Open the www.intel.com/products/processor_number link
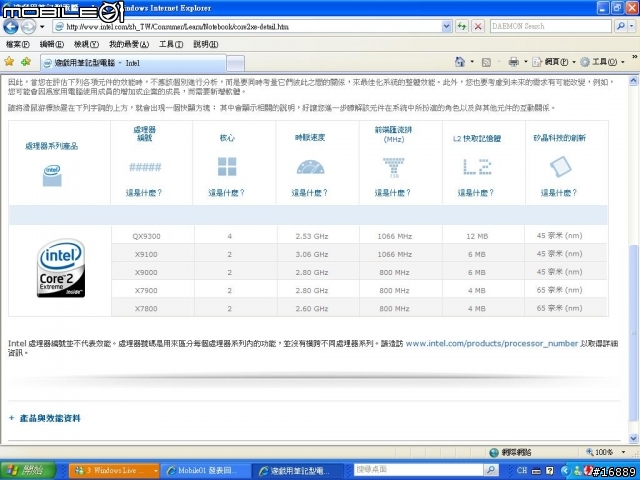 tap(492, 344)
